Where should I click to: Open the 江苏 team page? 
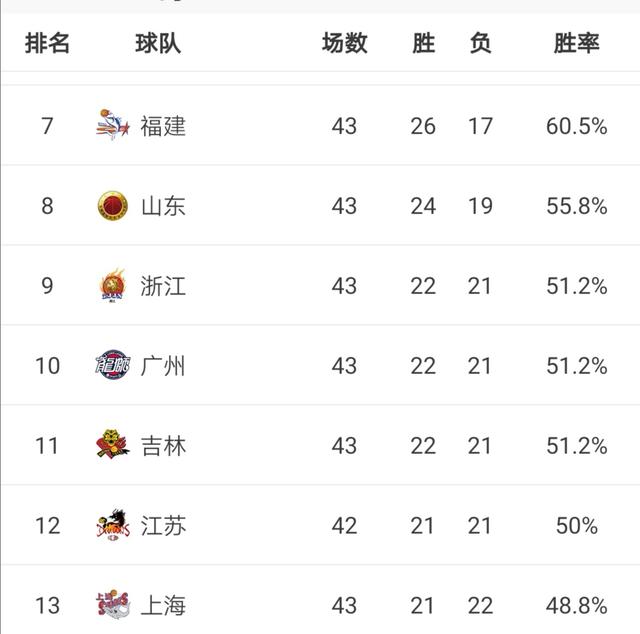point(163,526)
